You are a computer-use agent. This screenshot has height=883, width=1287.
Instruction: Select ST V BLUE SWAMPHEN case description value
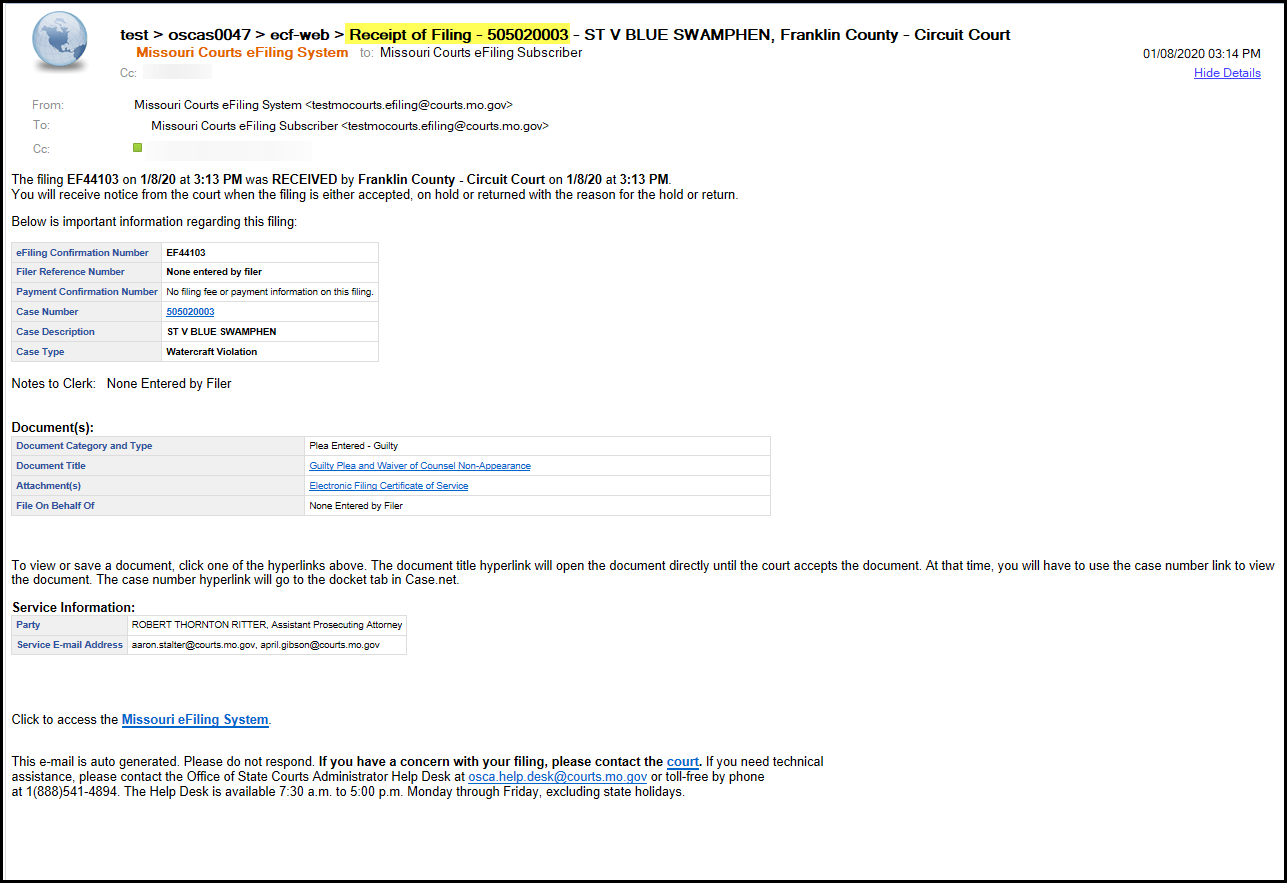(270, 332)
